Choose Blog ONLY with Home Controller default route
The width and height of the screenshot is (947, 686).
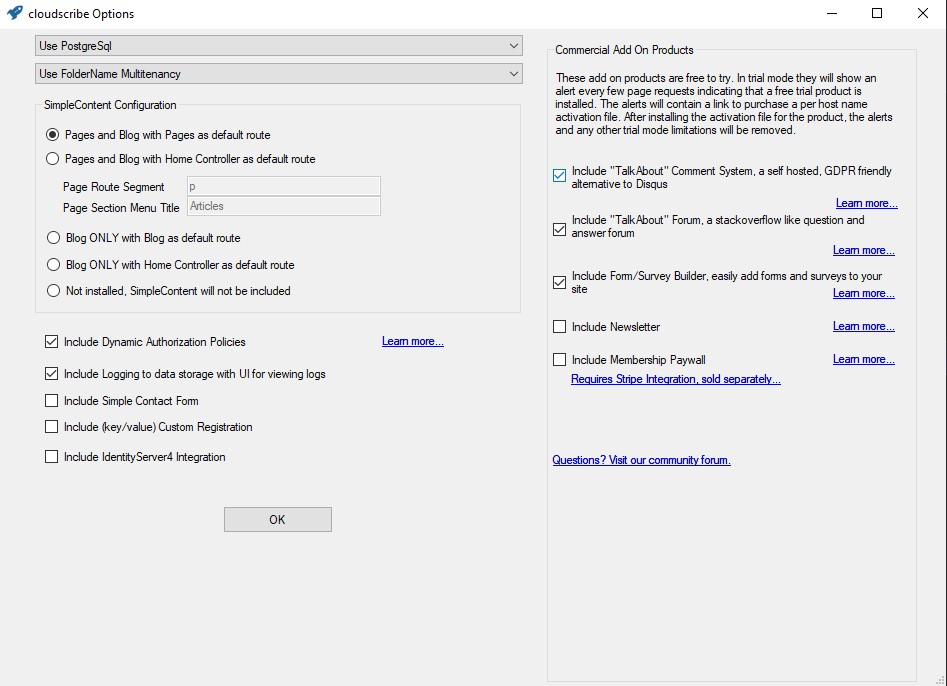tap(52, 264)
